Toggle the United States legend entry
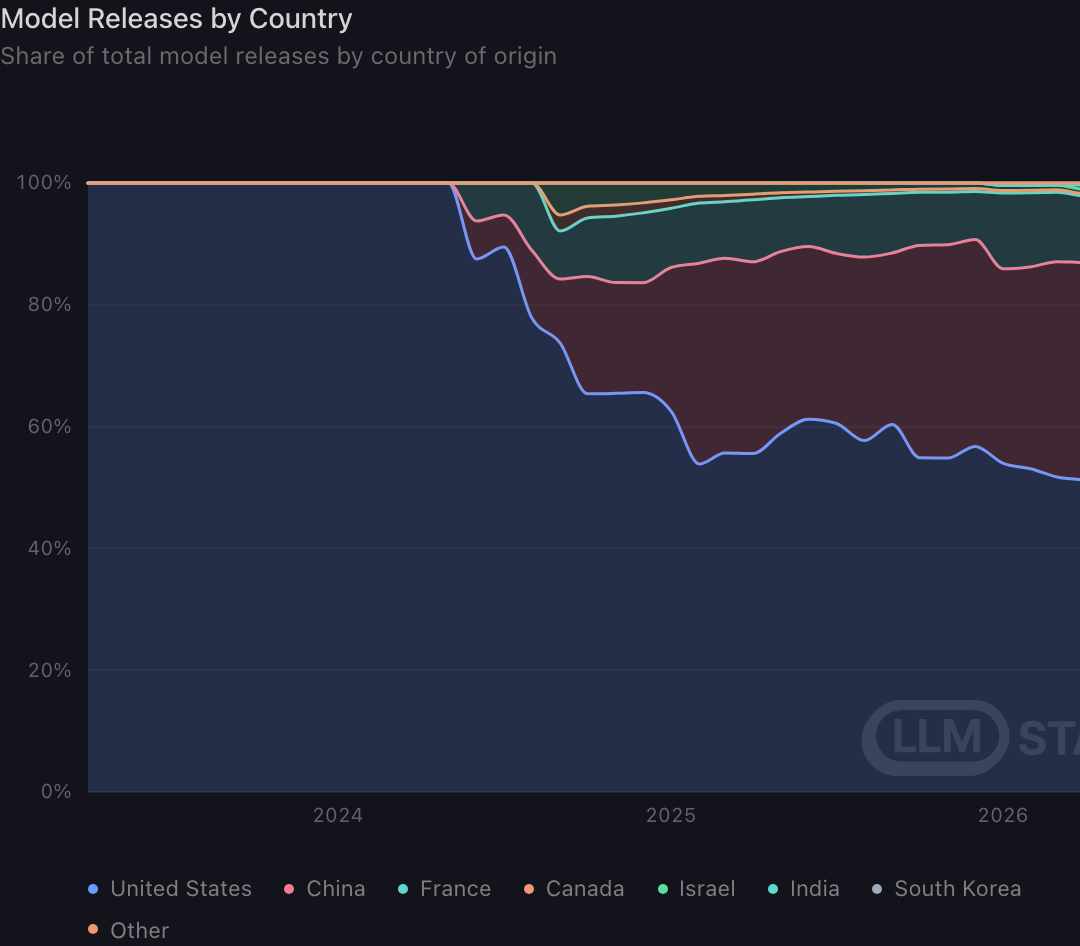Viewport: 1080px width, 946px height. [170, 889]
